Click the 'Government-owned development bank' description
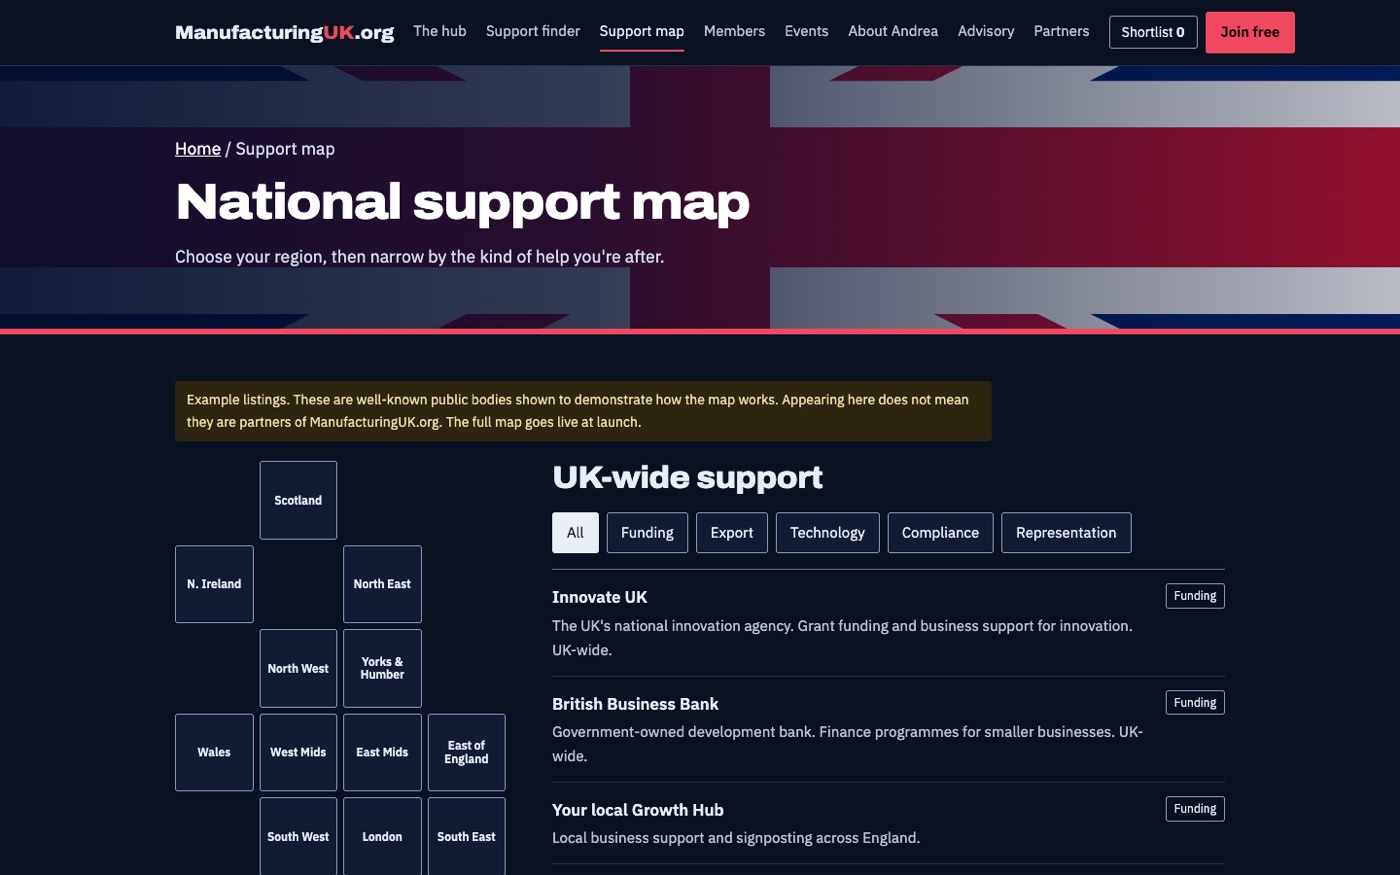1400x875 pixels. click(x=847, y=744)
